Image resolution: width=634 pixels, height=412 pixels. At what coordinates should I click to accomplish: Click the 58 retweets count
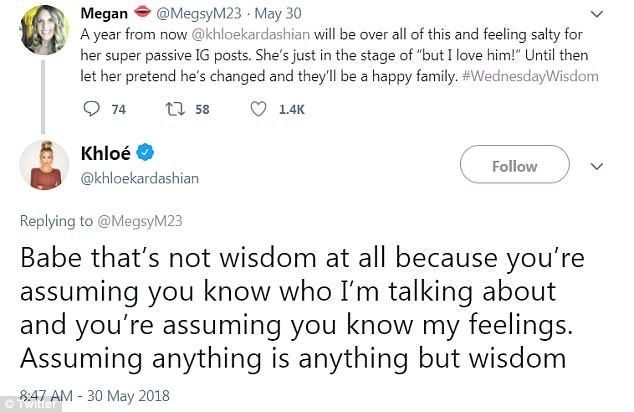(202, 110)
